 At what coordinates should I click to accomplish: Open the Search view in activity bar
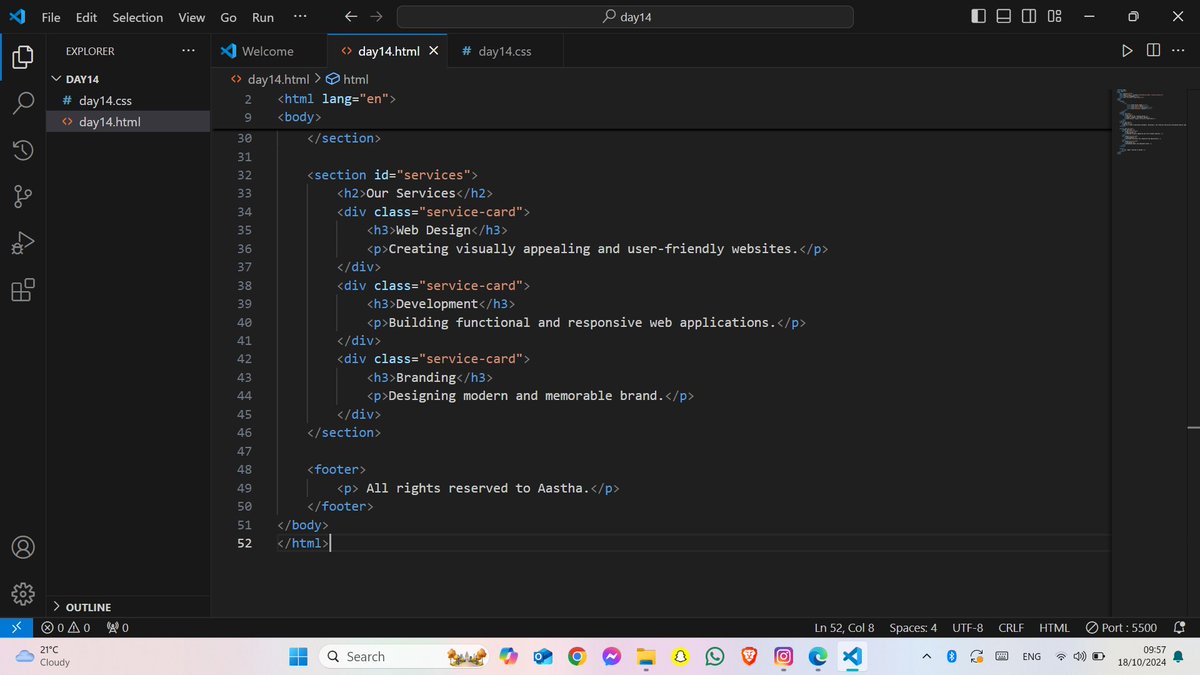22,104
